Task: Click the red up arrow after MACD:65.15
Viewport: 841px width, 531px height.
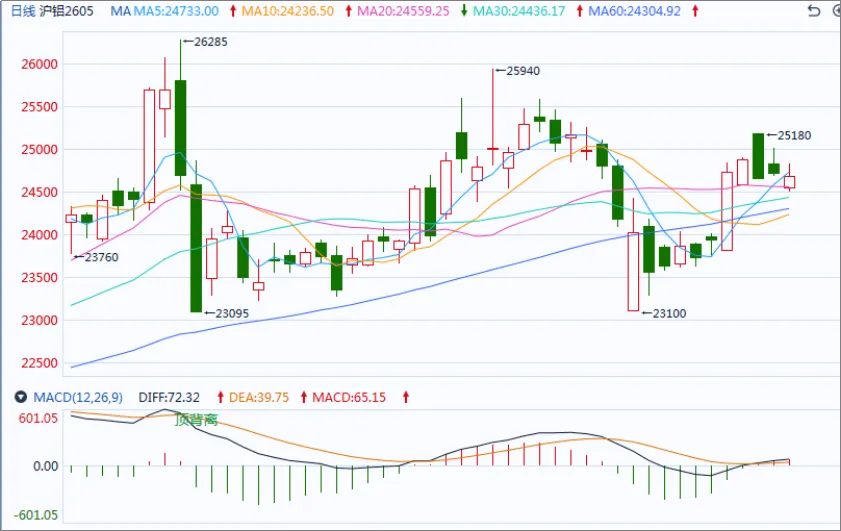Action: 406,397
